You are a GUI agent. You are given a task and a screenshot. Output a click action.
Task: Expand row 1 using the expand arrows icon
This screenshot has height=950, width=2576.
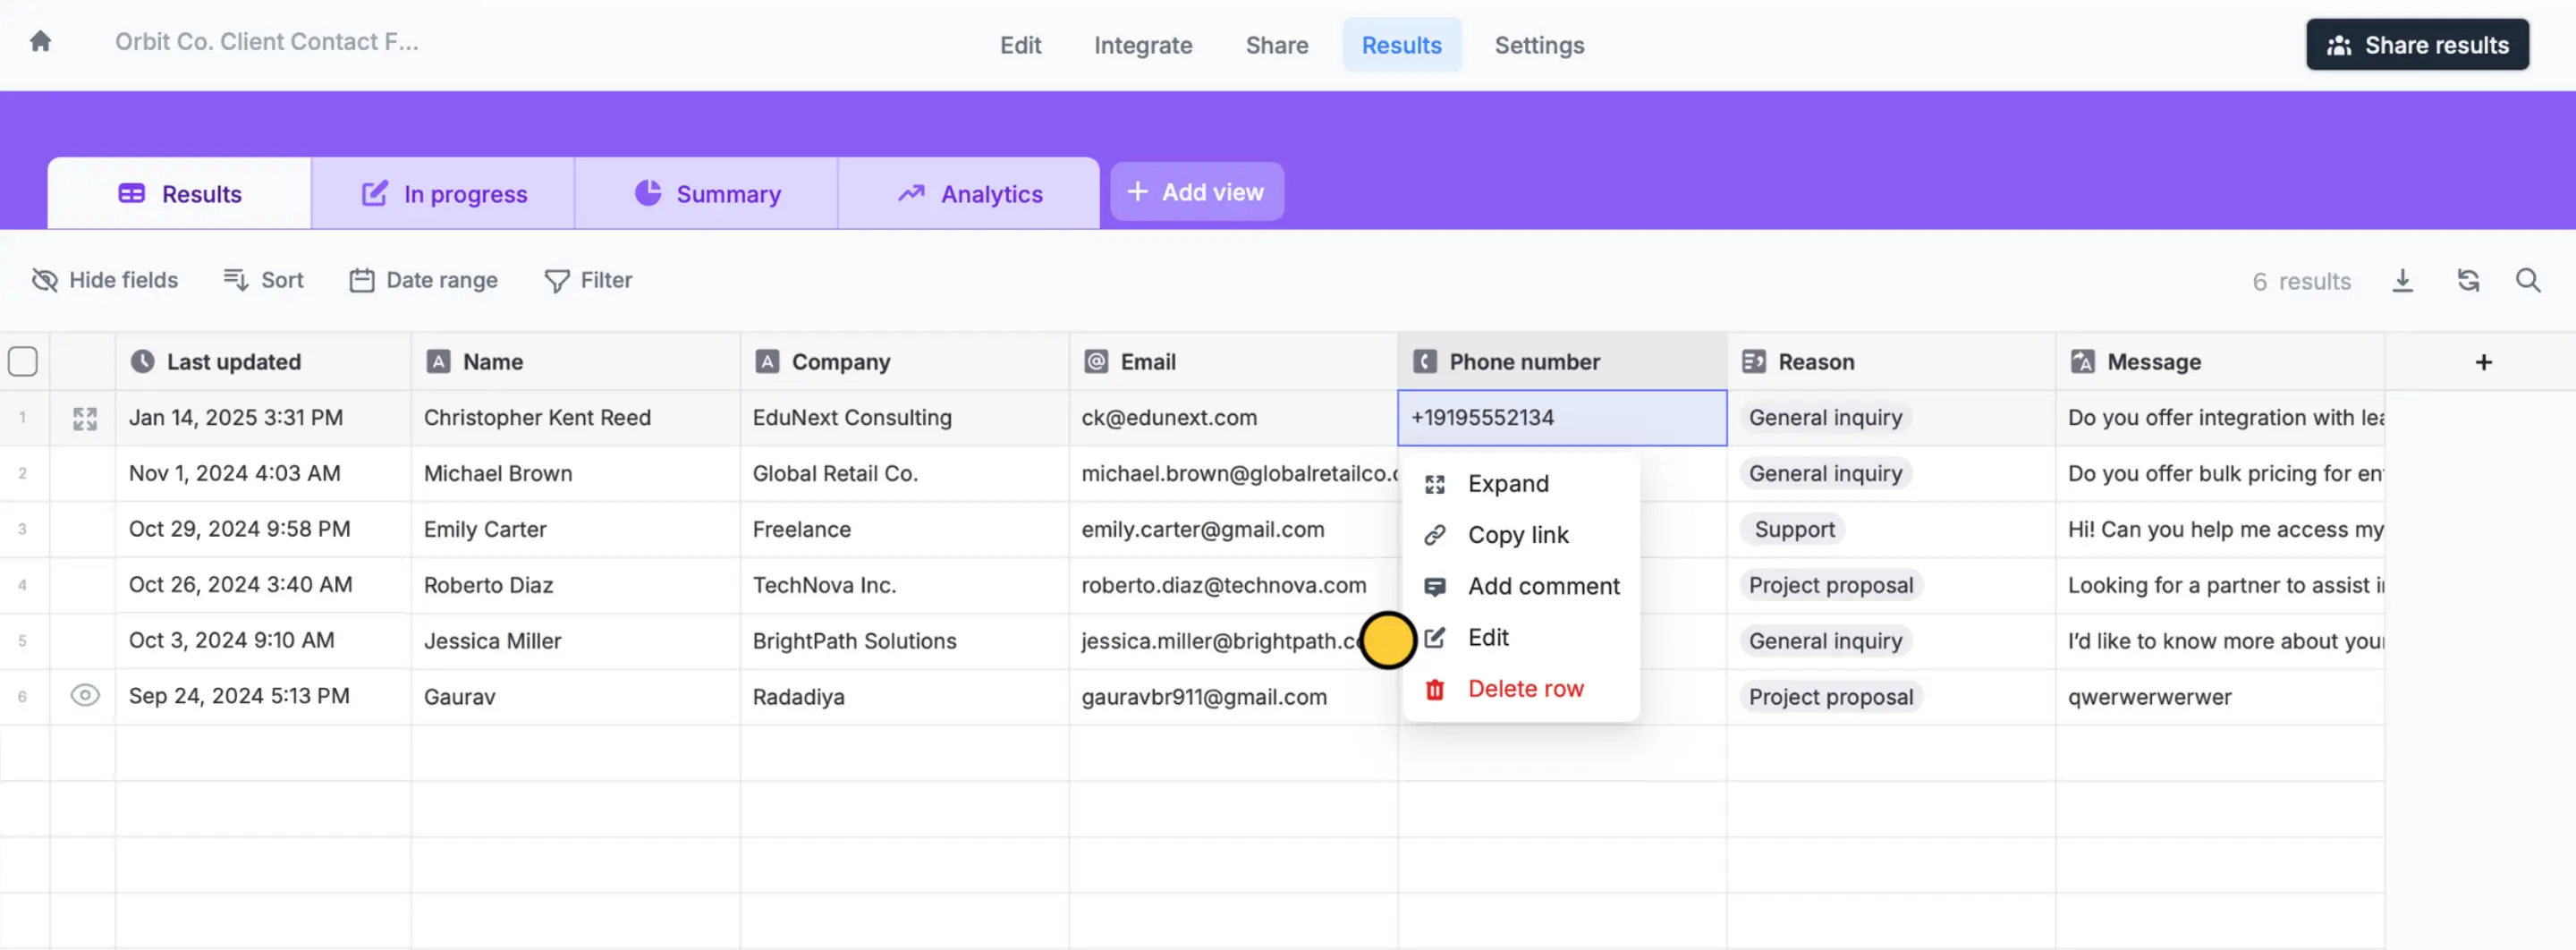[x=85, y=418]
